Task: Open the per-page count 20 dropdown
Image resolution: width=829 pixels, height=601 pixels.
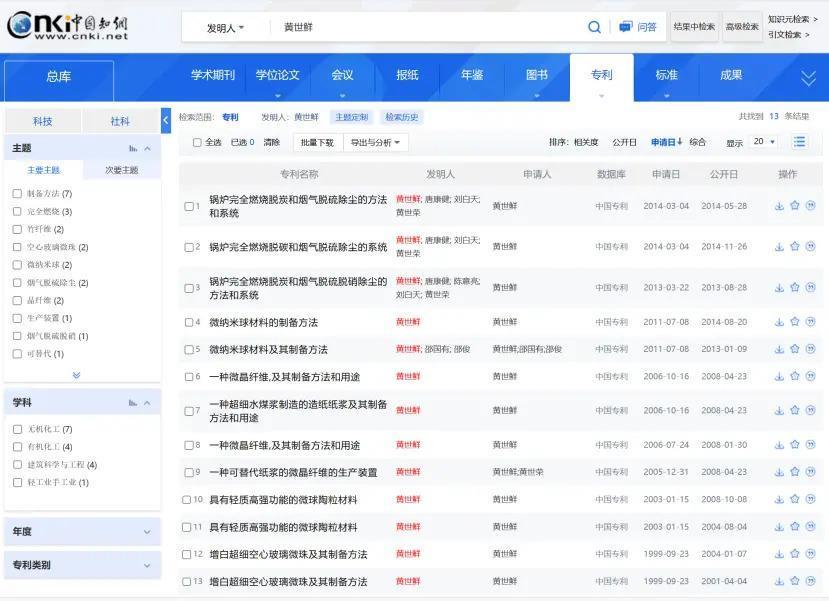Action: click(x=762, y=141)
